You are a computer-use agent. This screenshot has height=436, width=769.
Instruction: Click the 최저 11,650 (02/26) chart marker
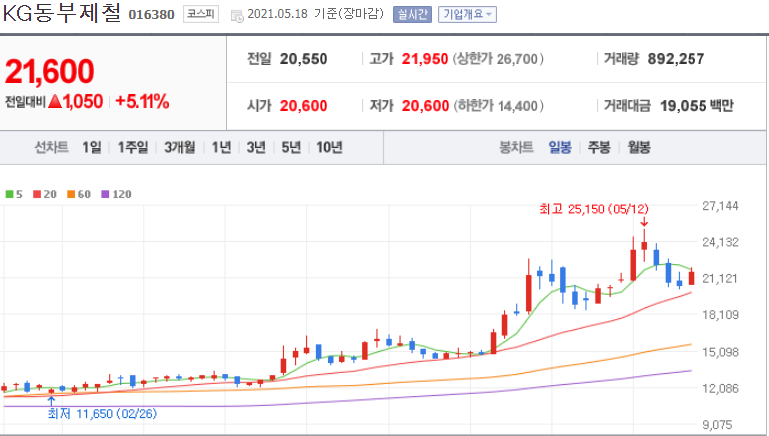(102, 414)
